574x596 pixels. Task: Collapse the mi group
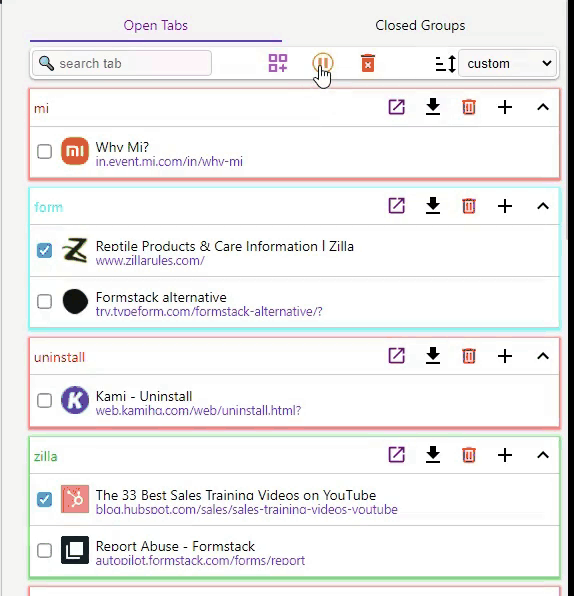click(x=543, y=107)
